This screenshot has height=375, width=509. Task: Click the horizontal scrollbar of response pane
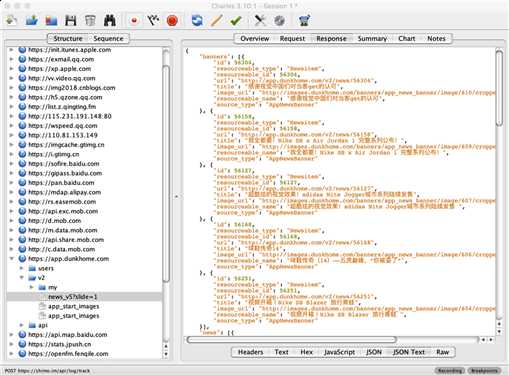[x=292, y=340]
